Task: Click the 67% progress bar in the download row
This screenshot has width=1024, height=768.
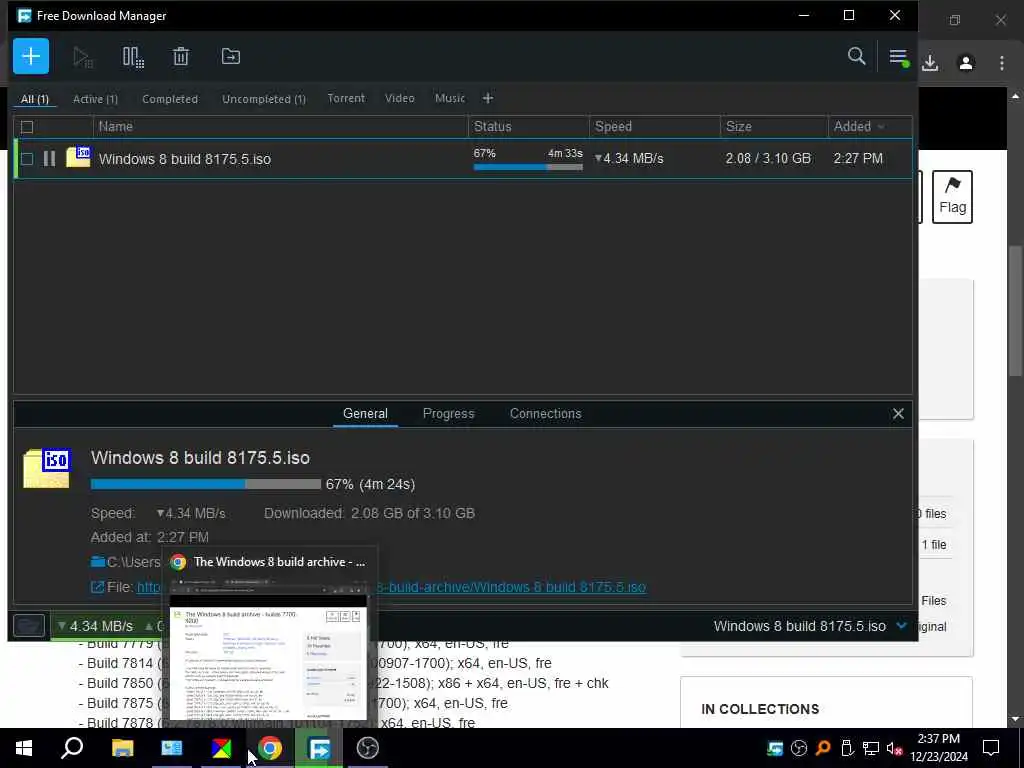Action: 528,167
